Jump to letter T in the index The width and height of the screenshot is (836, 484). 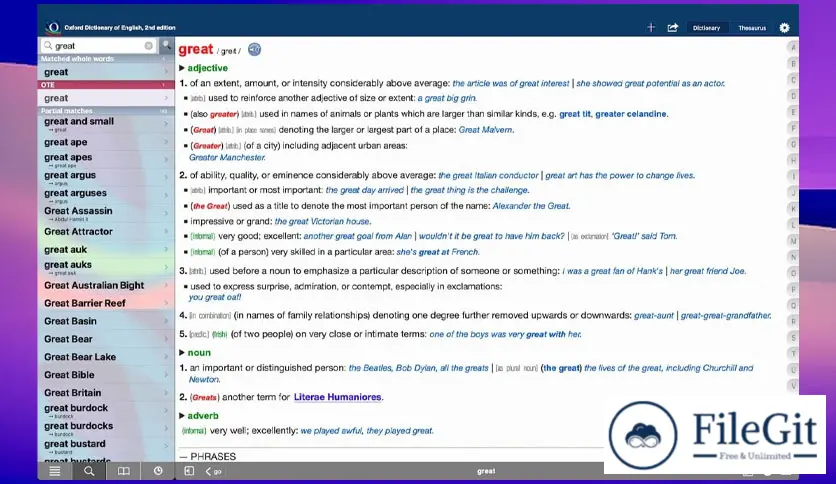[x=793, y=353]
